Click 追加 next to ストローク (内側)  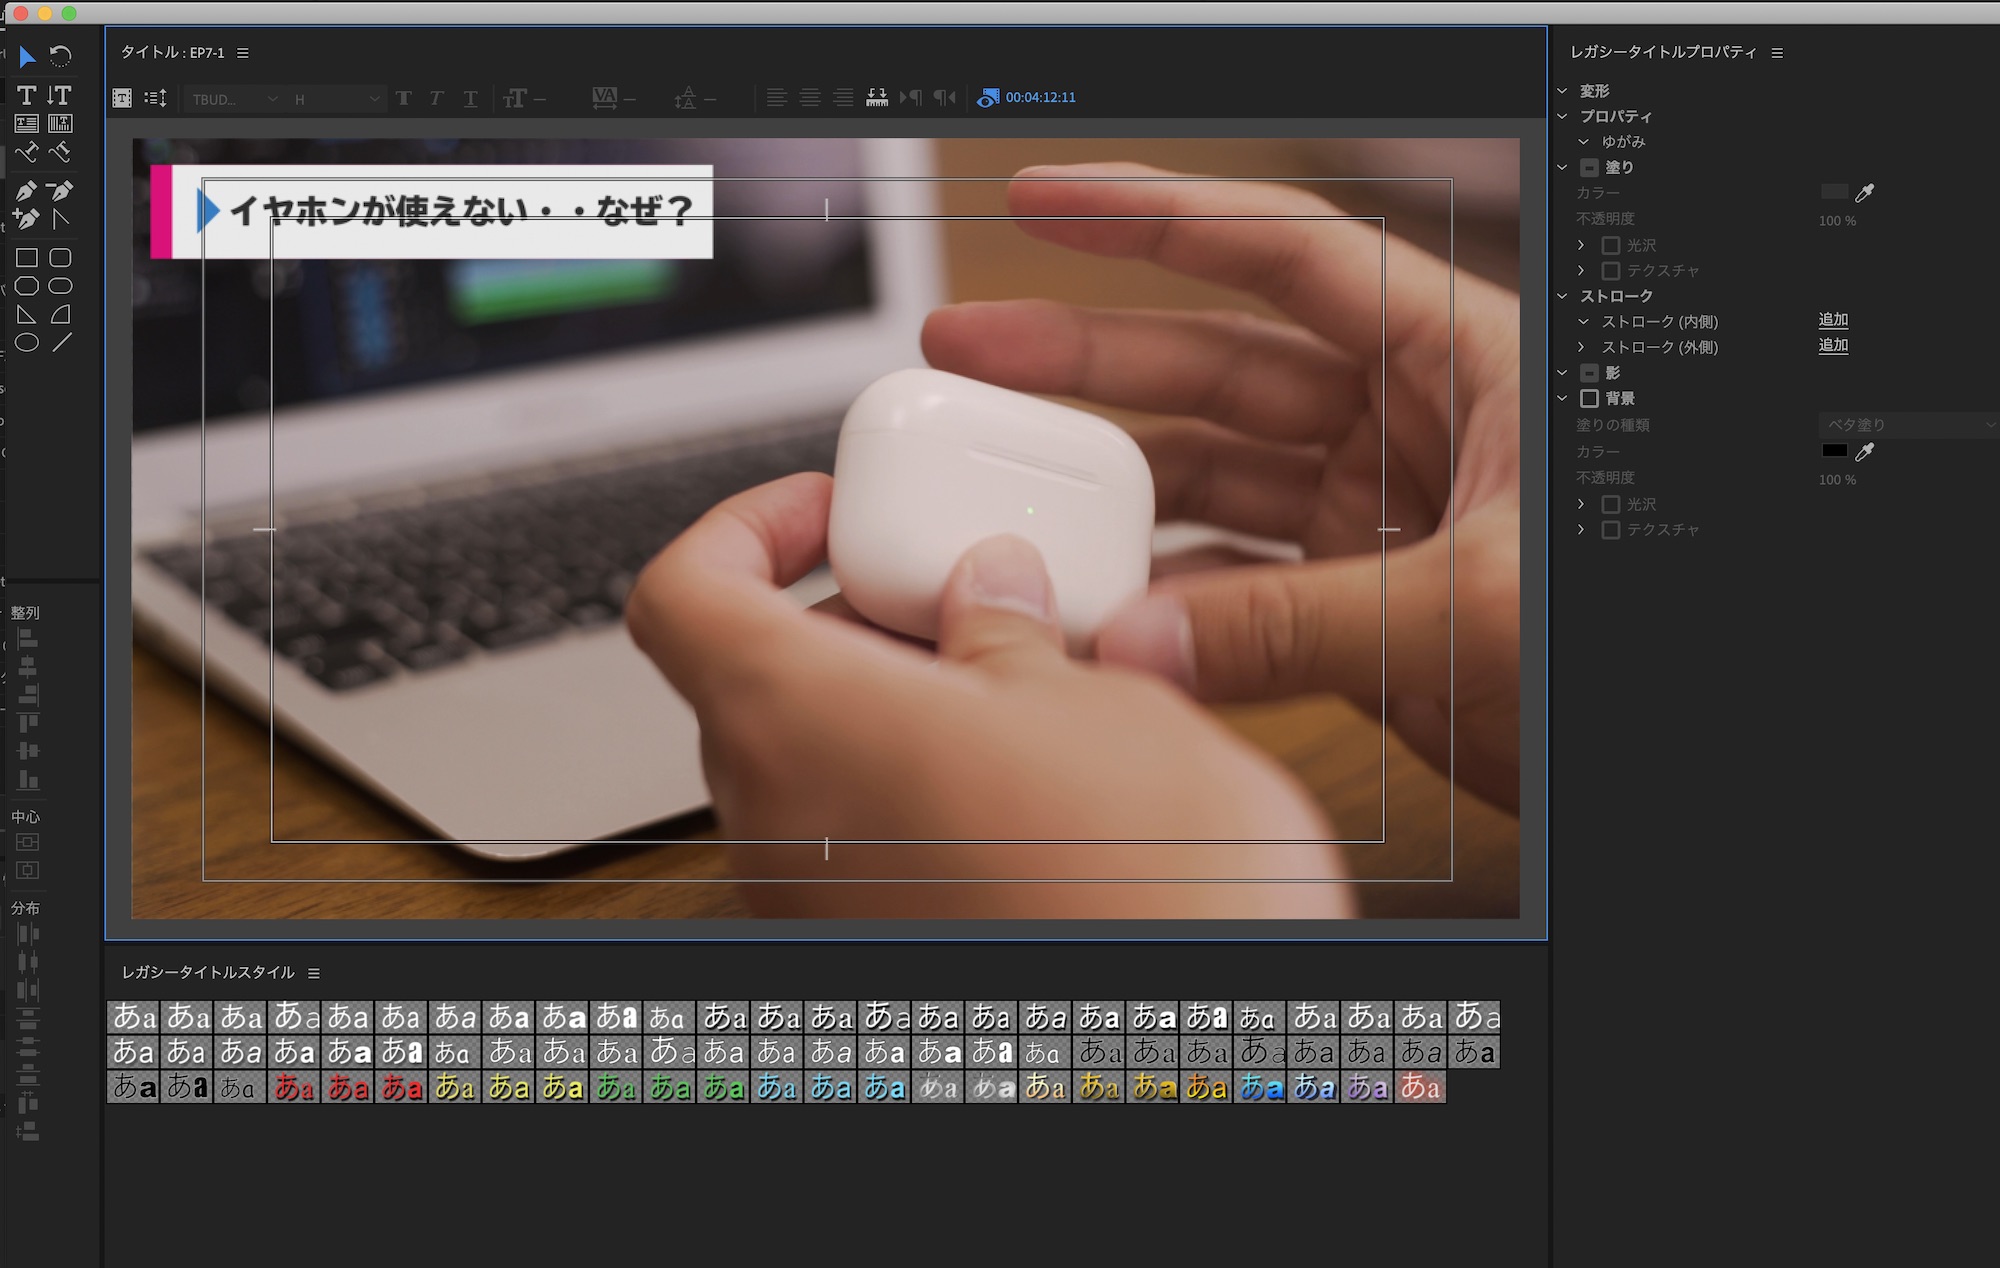1833,320
